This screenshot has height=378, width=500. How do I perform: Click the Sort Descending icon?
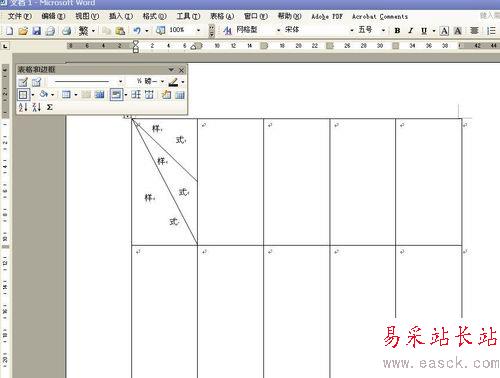click(x=36, y=107)
